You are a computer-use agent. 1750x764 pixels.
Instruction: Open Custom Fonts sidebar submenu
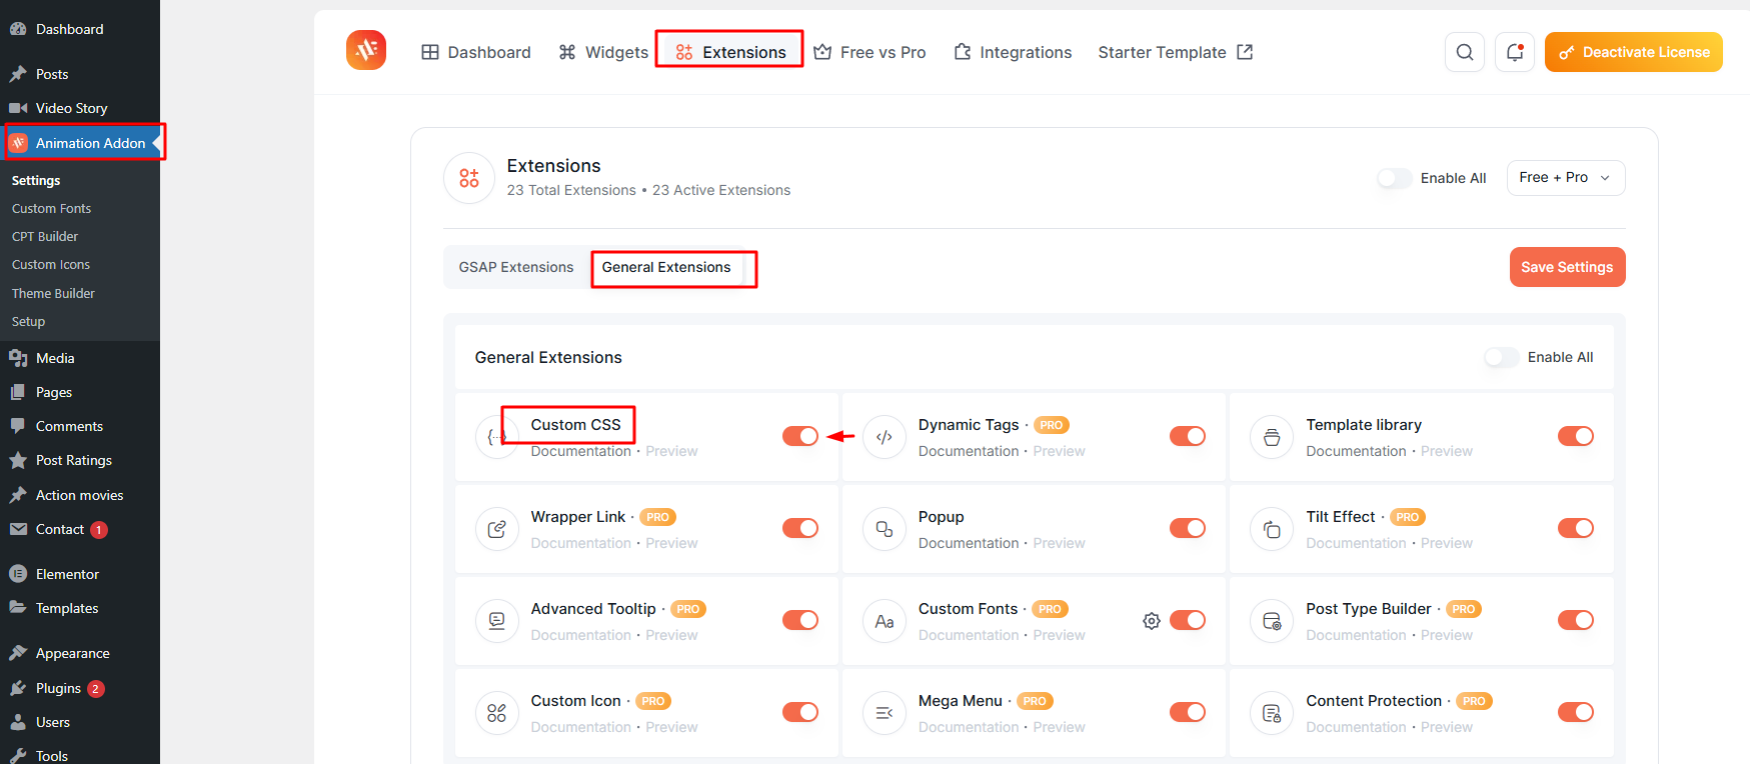51,208
